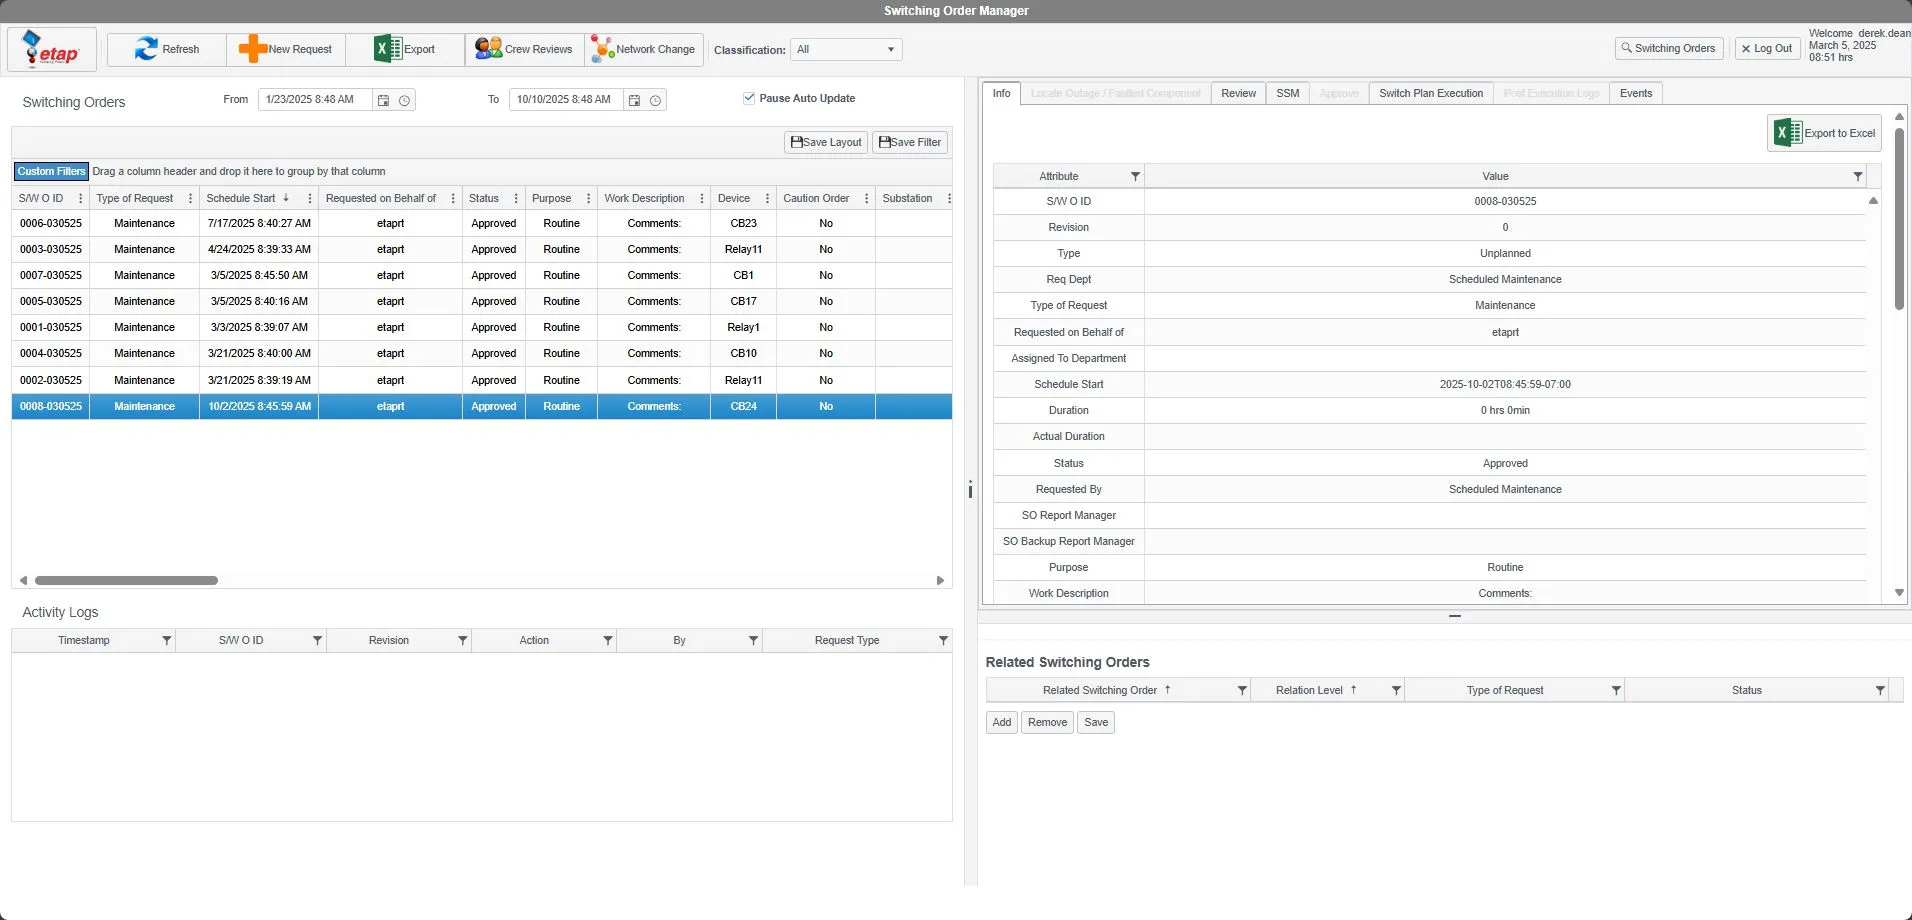Click the Save Layout button
This screenshot has width=1912, height=920.
pos(825,142)
